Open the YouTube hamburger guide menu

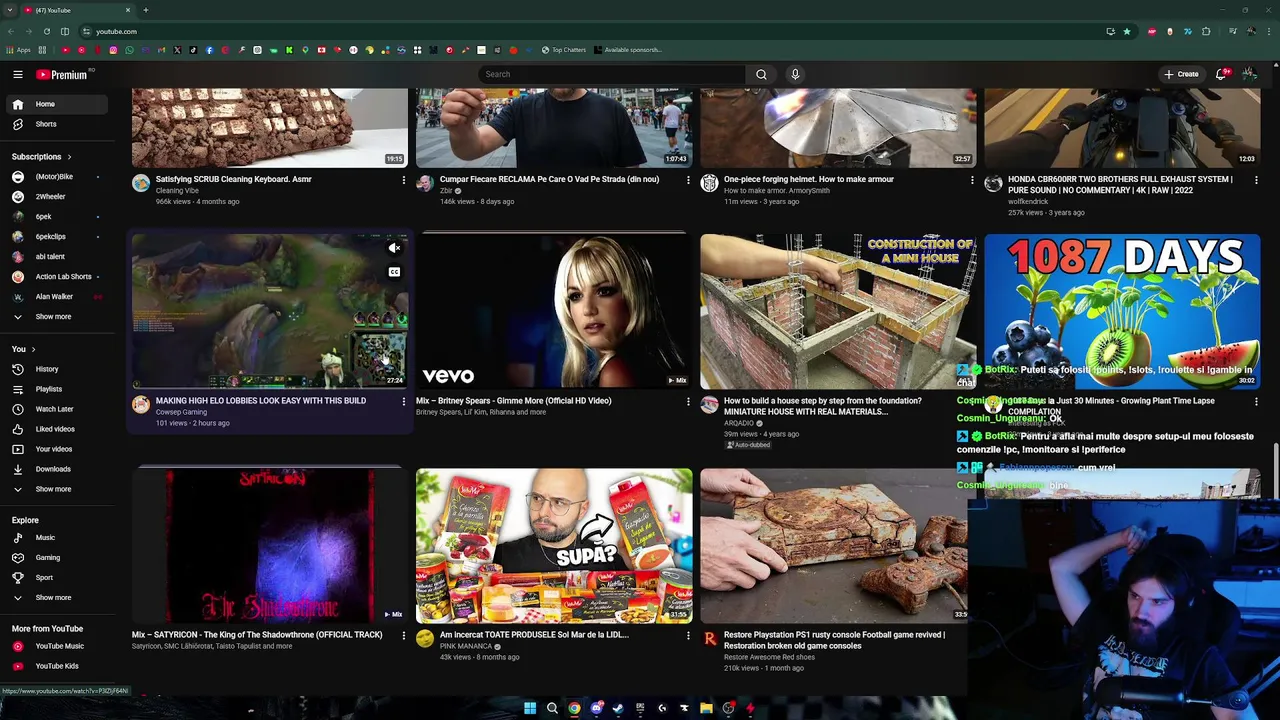(x=17, y=74)
